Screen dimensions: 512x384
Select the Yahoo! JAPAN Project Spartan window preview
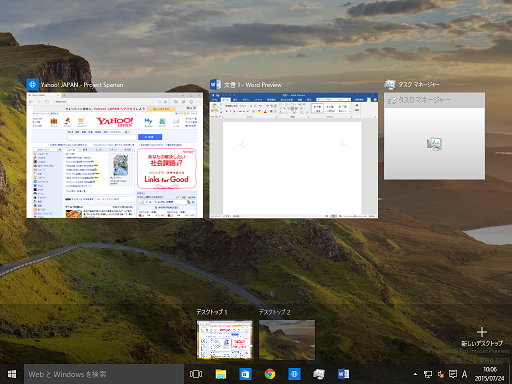click(115, 155)
